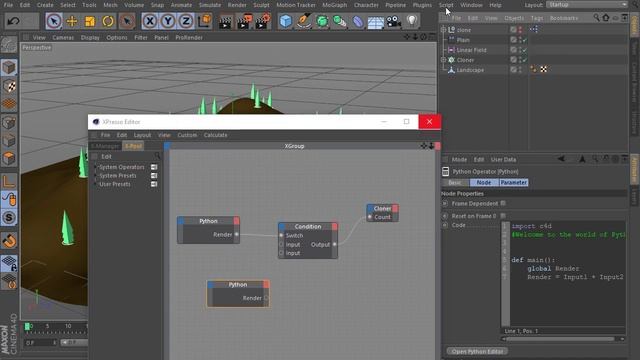Open viewport ProRender menu

[x=189, y=37]
